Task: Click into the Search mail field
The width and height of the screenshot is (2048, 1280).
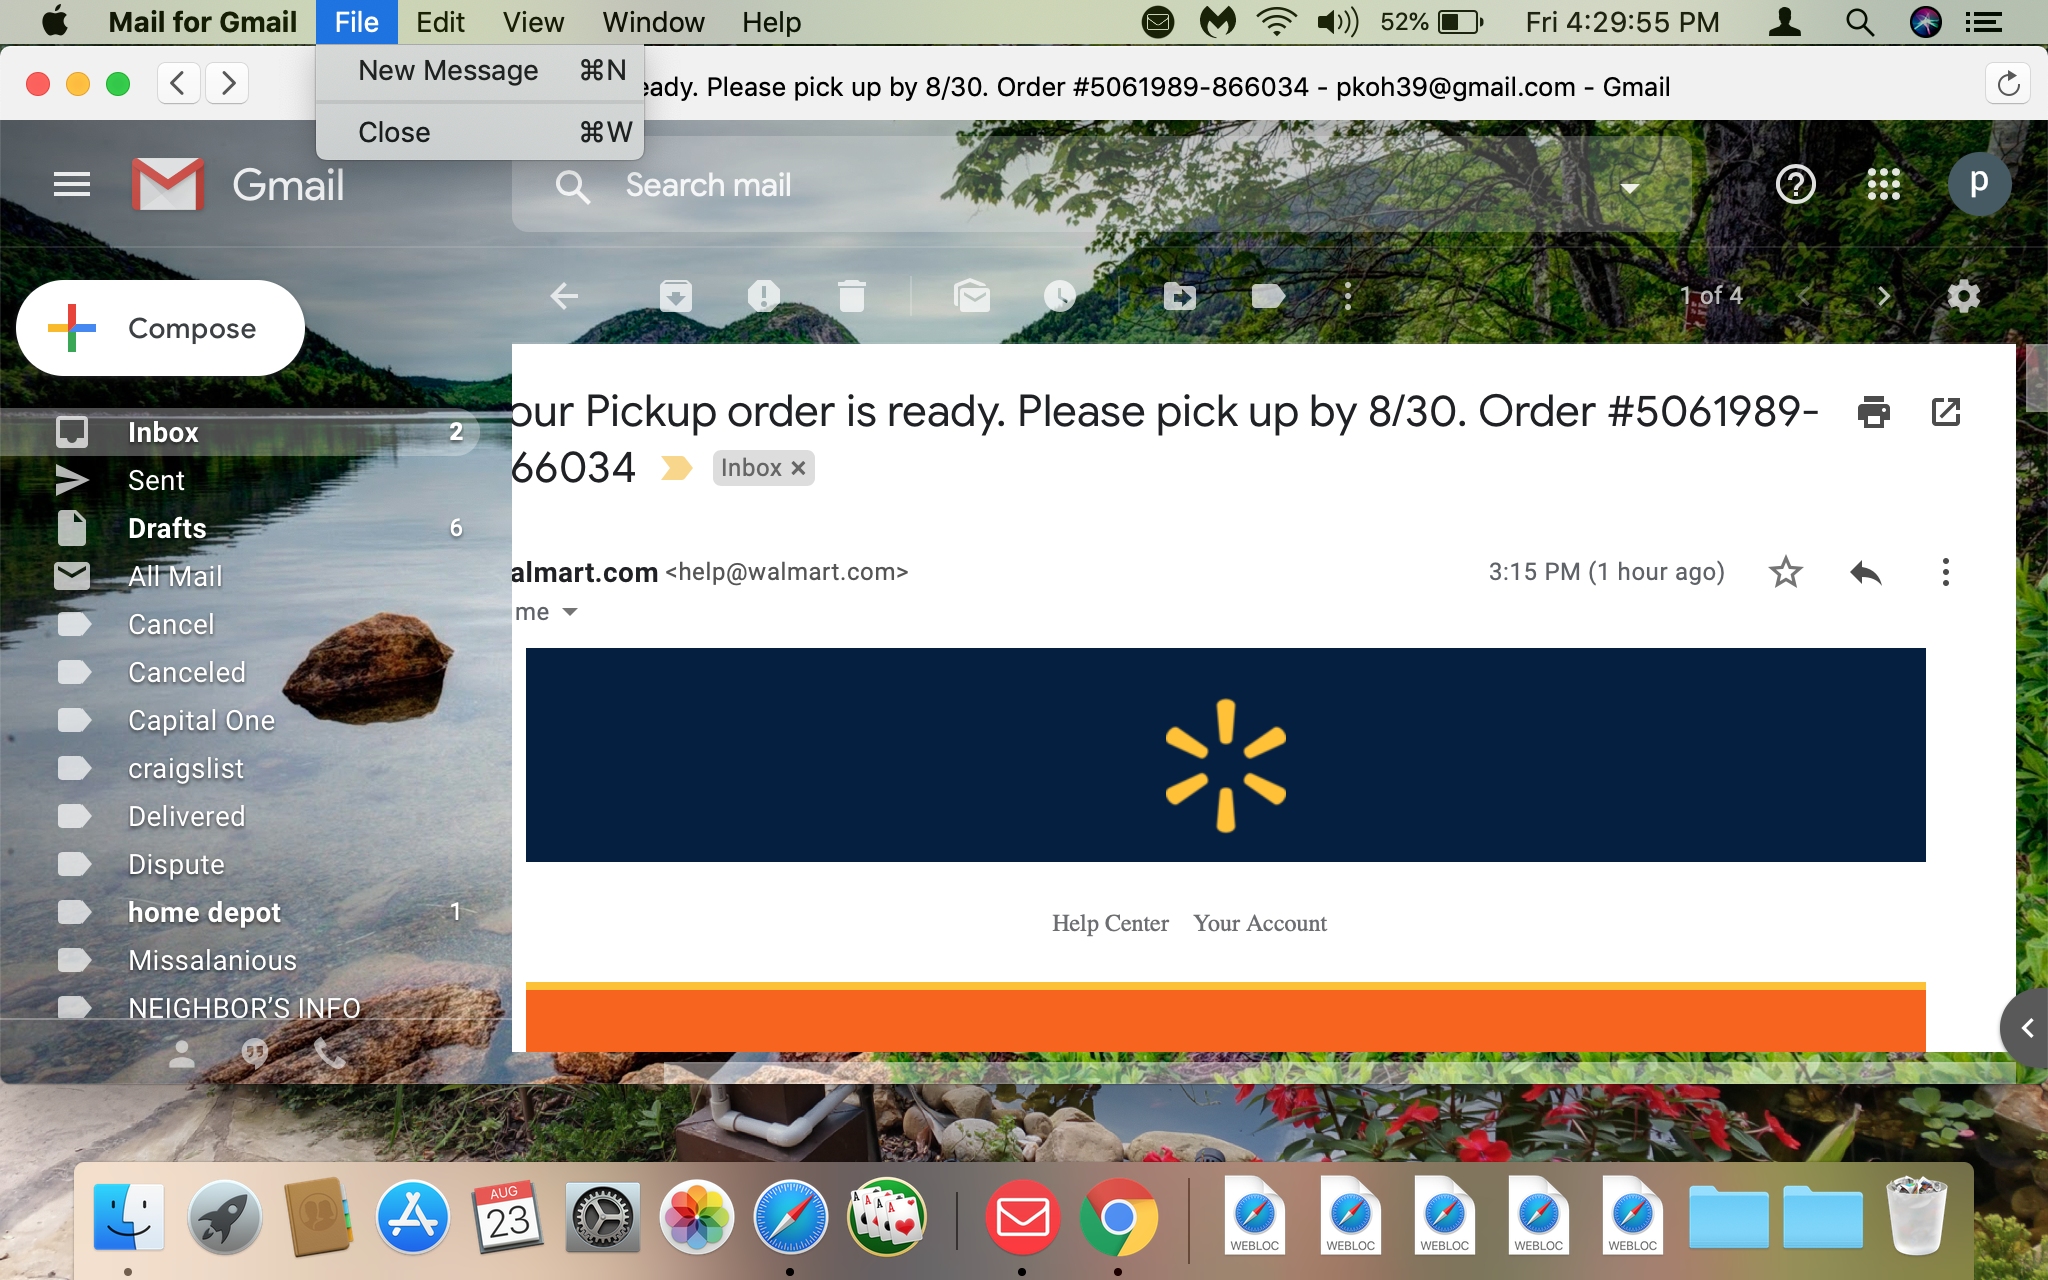Action: [x=1100, y=185]
